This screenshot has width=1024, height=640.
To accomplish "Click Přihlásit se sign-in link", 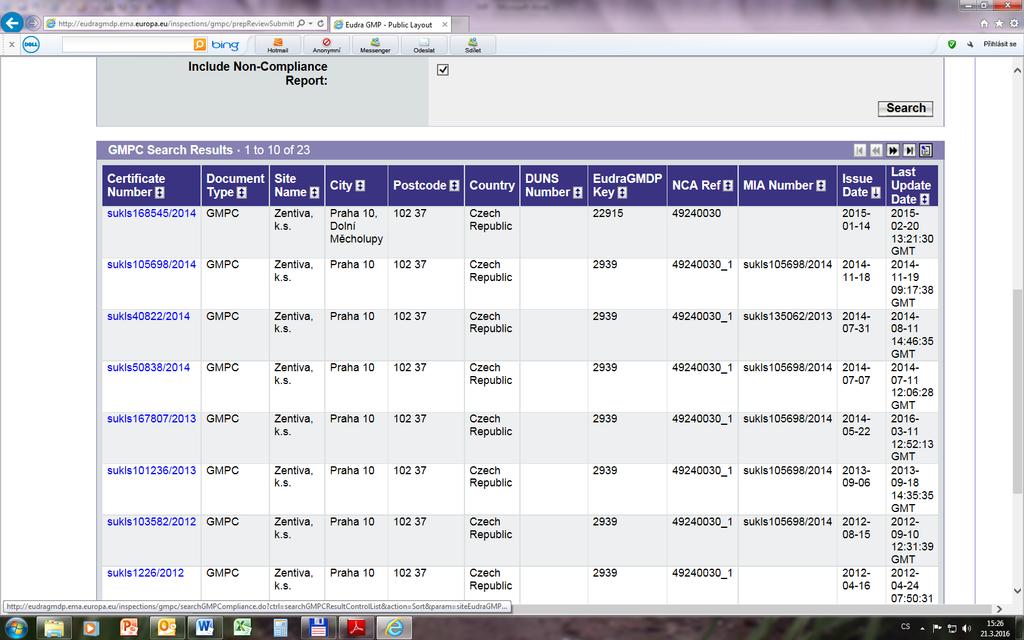I will tap(999, 44).
